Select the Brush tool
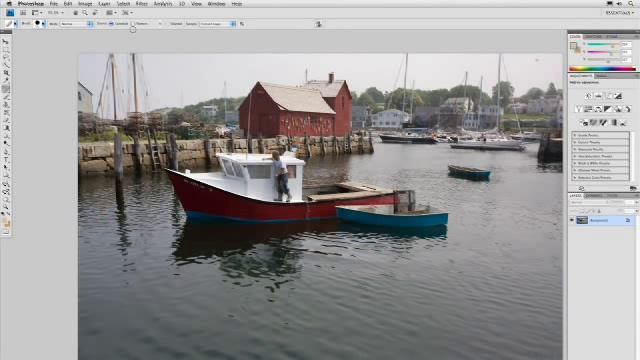The width and height of the screenshot is (640, 360). [x=6, y=96]
